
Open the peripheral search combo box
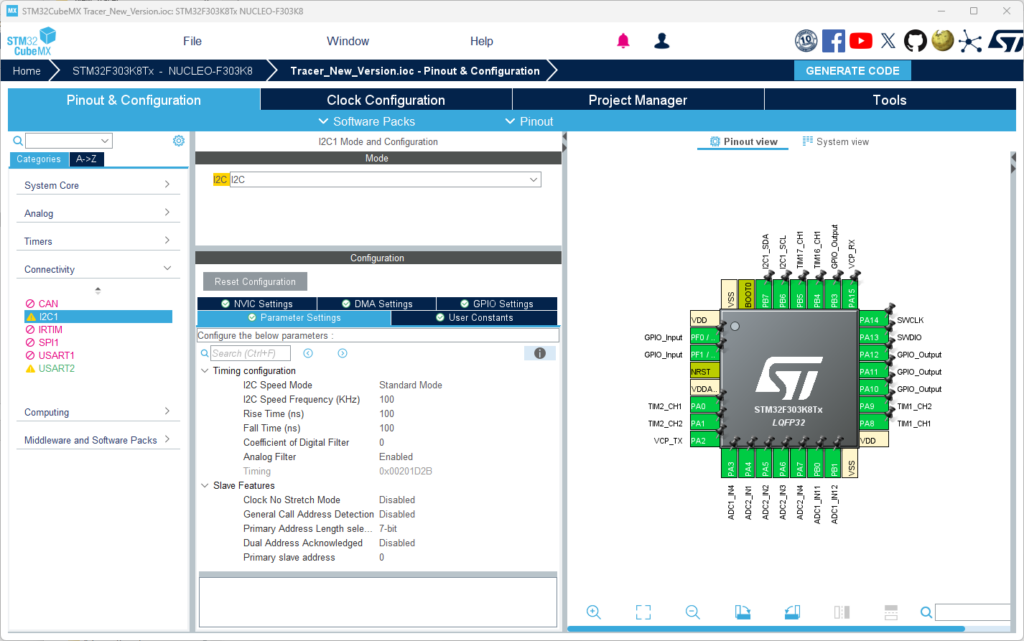pos(69,141)
